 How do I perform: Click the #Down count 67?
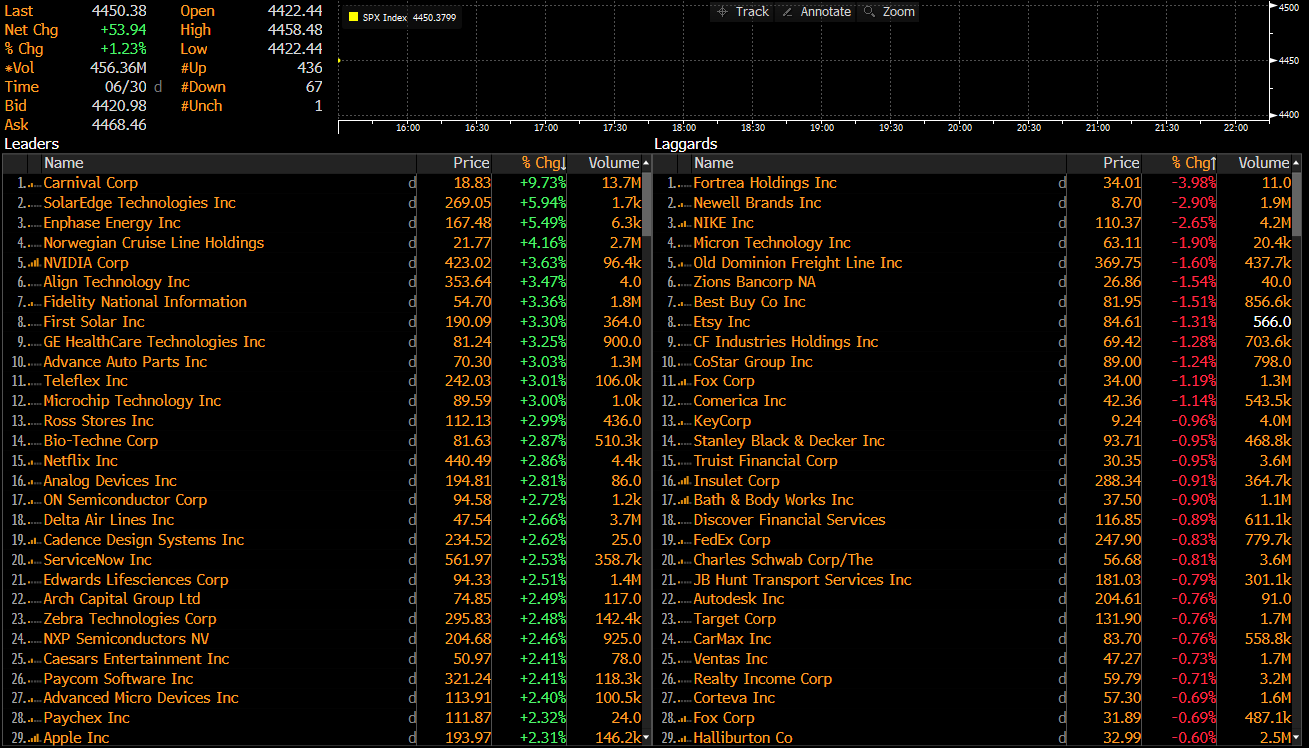tap(314, 87)
